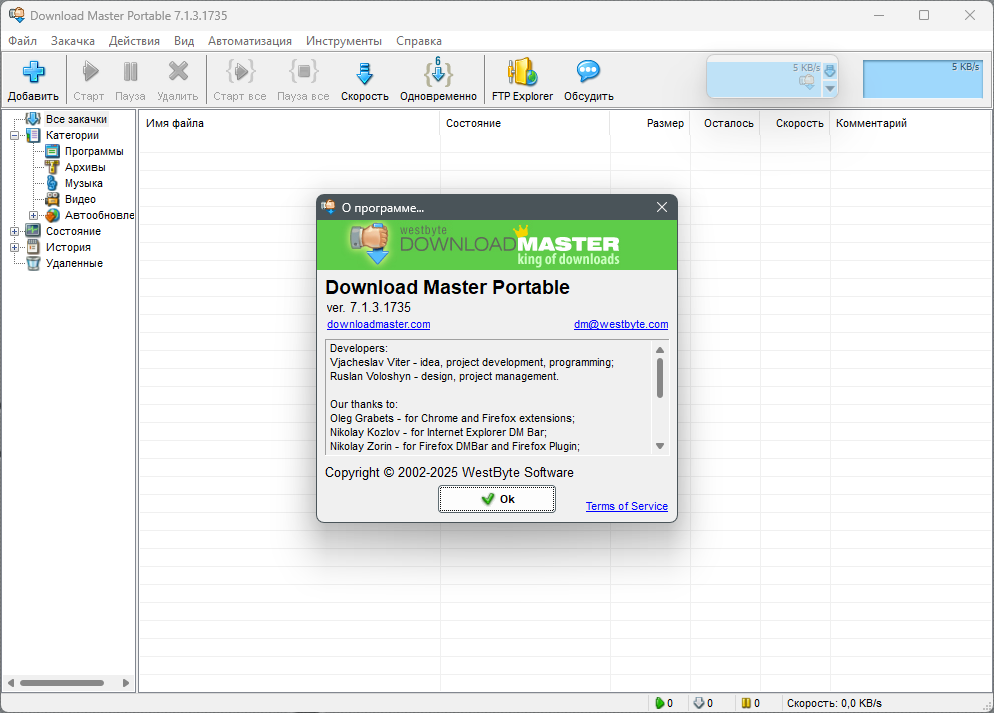Open the Действия menu

134,41
